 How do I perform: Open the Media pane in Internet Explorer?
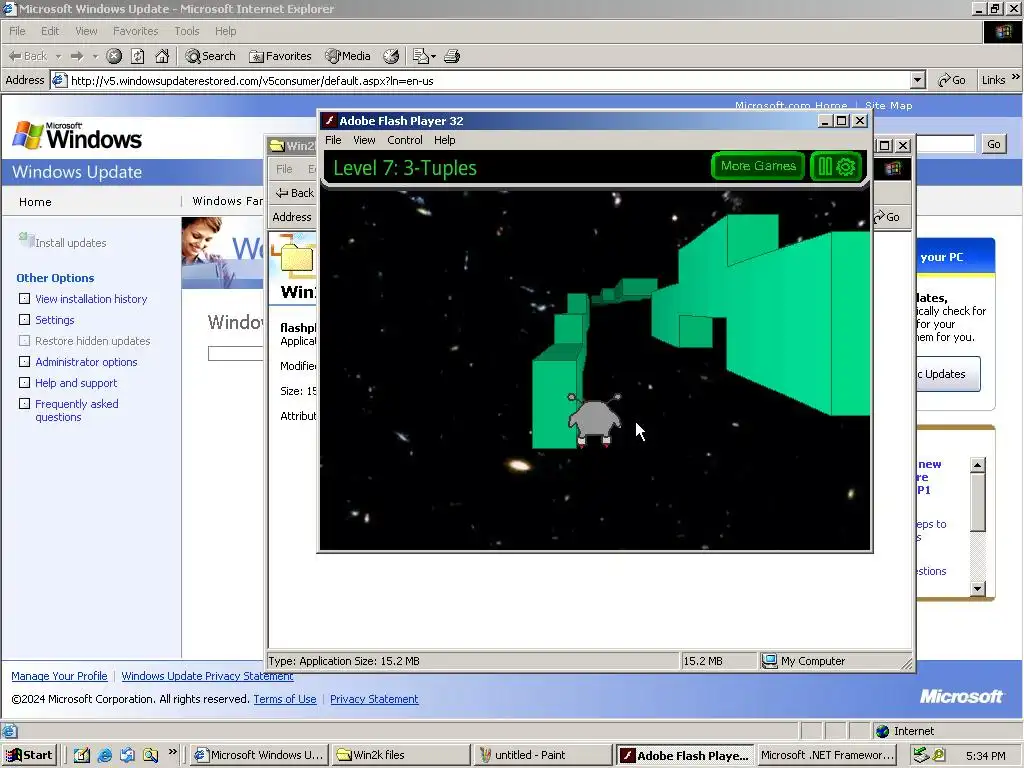[x=348, y=56]
